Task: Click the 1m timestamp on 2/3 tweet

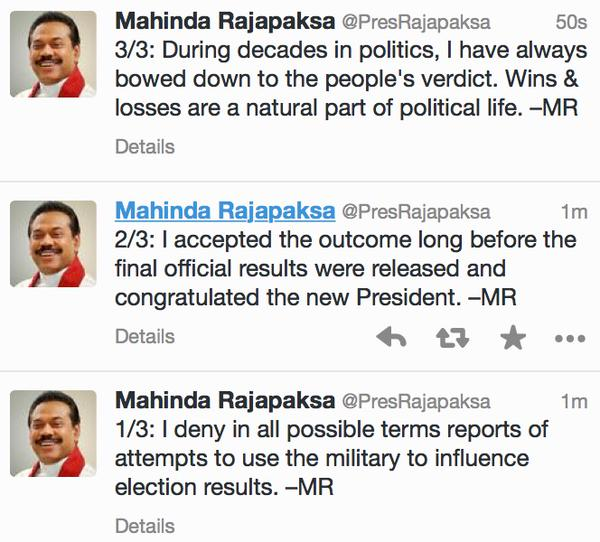Action: click(x=574, y=212)
